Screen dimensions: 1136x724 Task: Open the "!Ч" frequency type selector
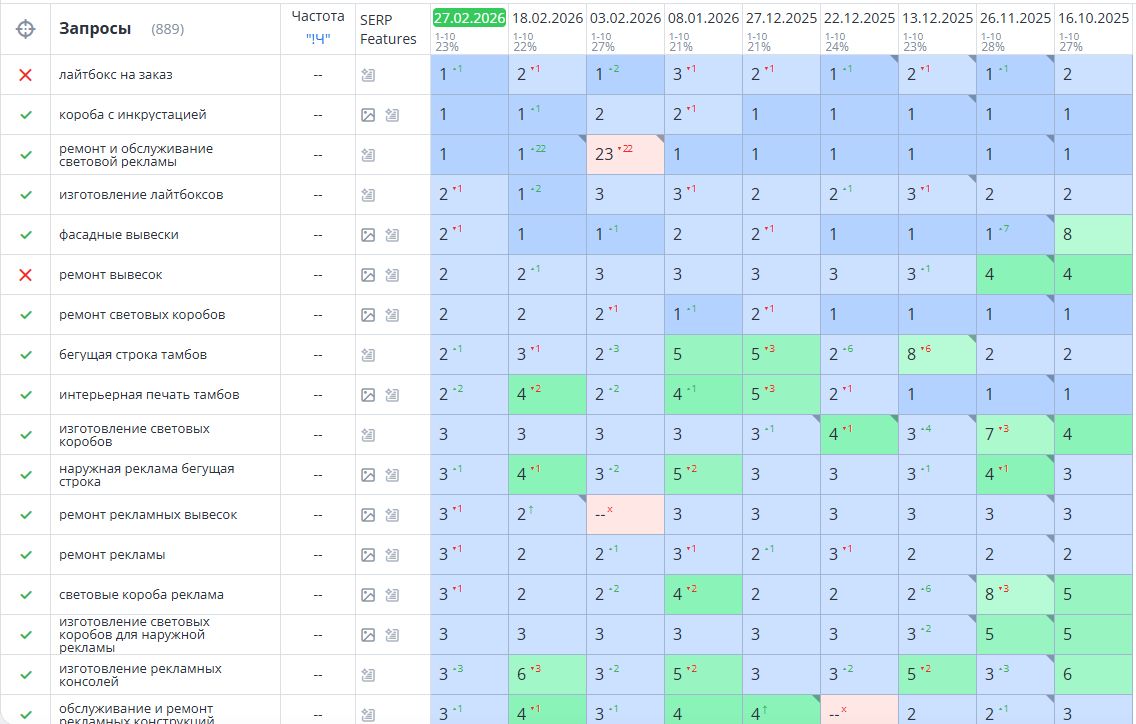[317, 40]
